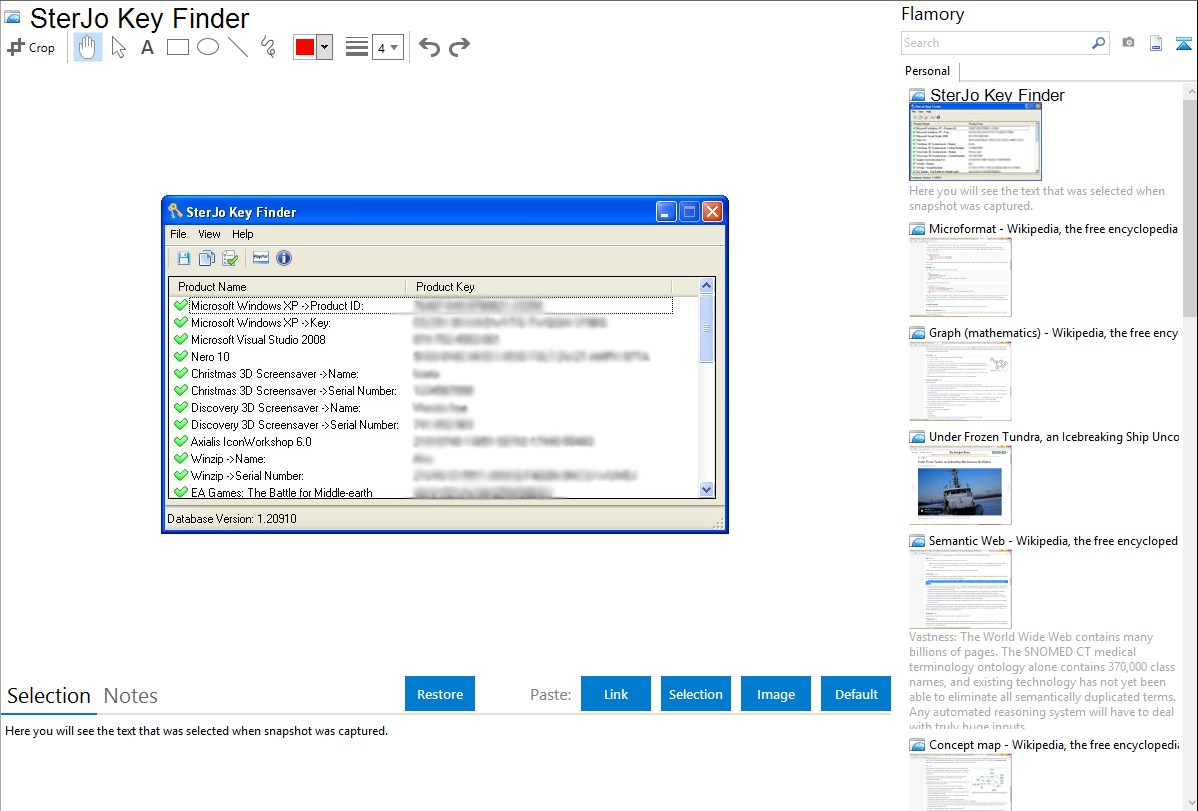Open the Semantic Web snapshot thumbnail
Screen dimensions: 1198x811
[960, 589]
